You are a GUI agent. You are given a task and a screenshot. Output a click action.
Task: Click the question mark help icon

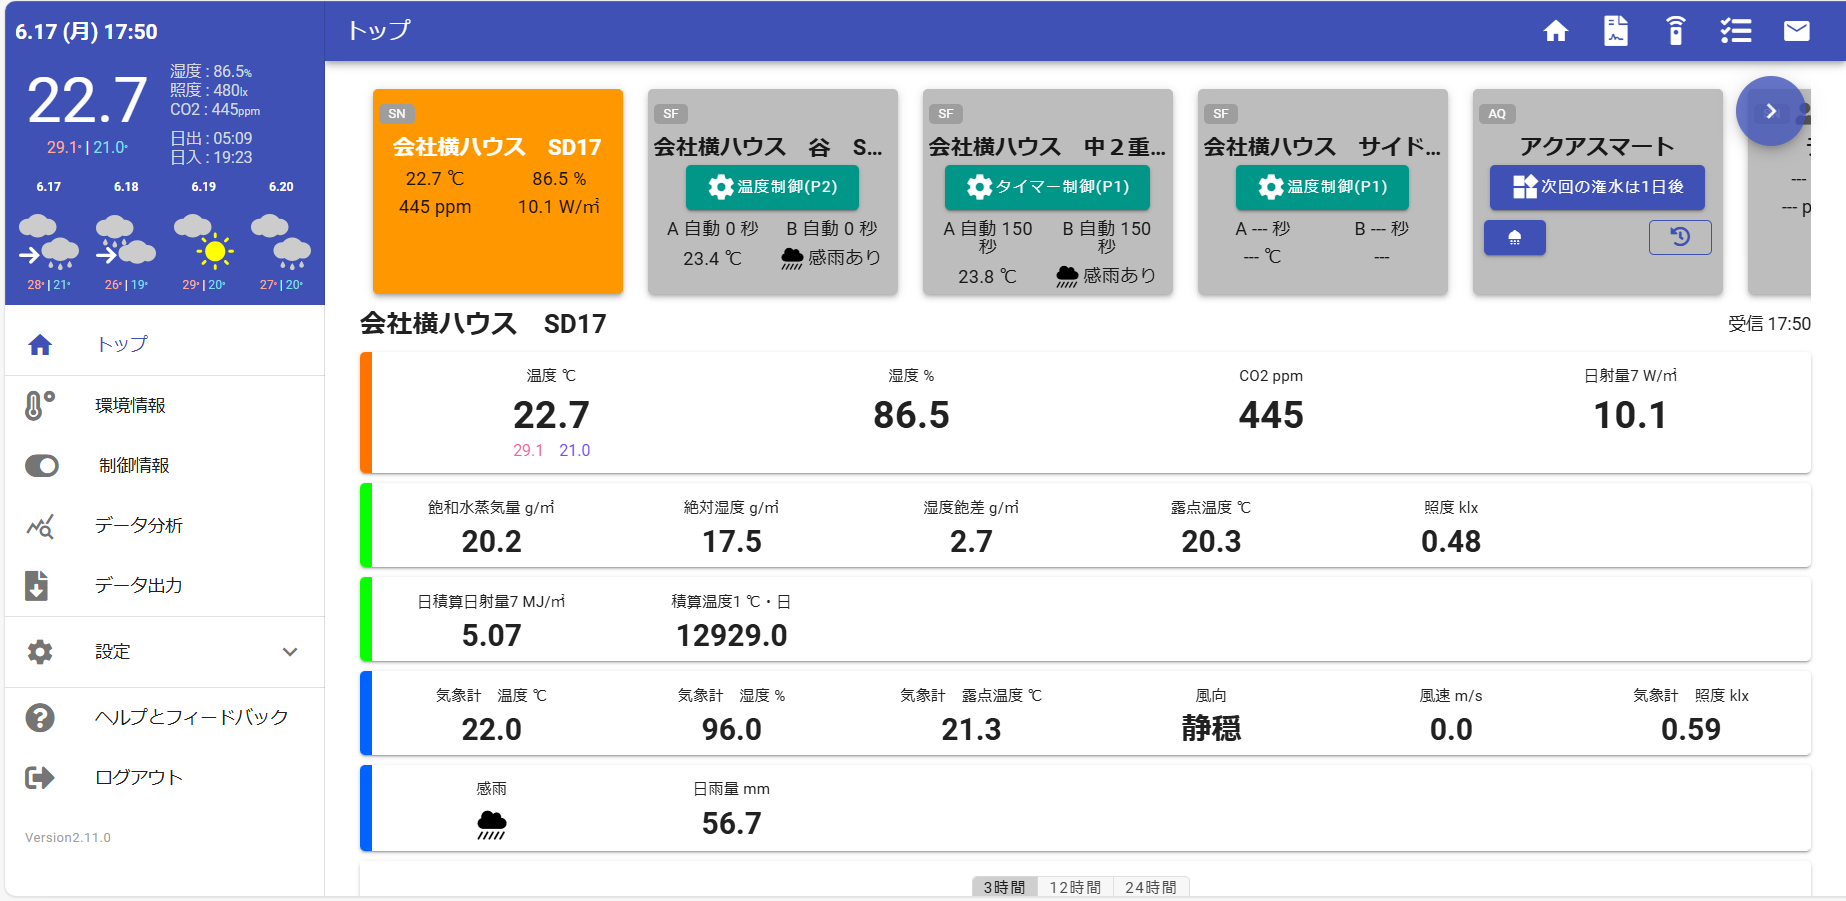point(40,717)
